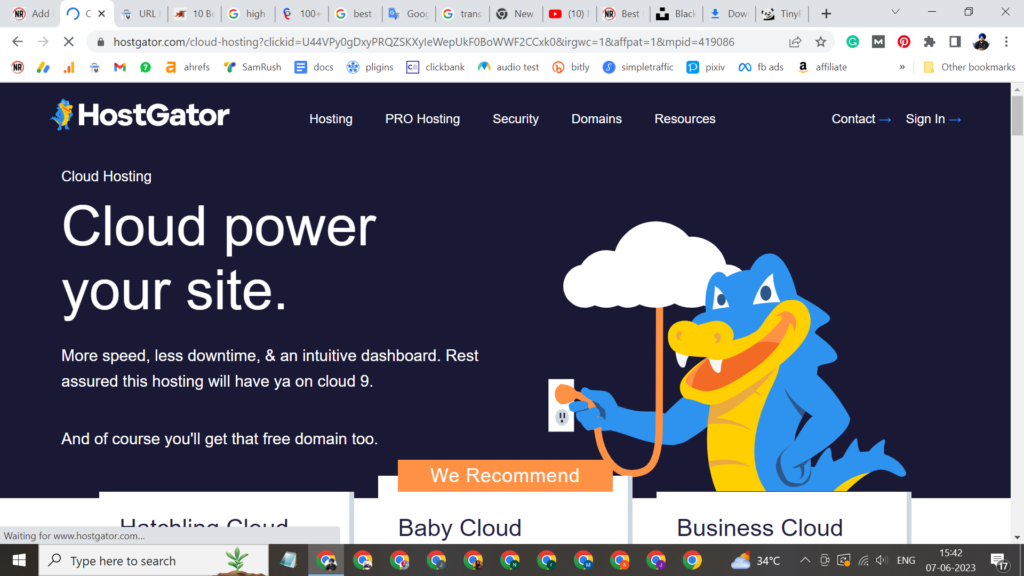Stop the page loading with the X button
This screenshot has height=576, width=1024.
68,42
